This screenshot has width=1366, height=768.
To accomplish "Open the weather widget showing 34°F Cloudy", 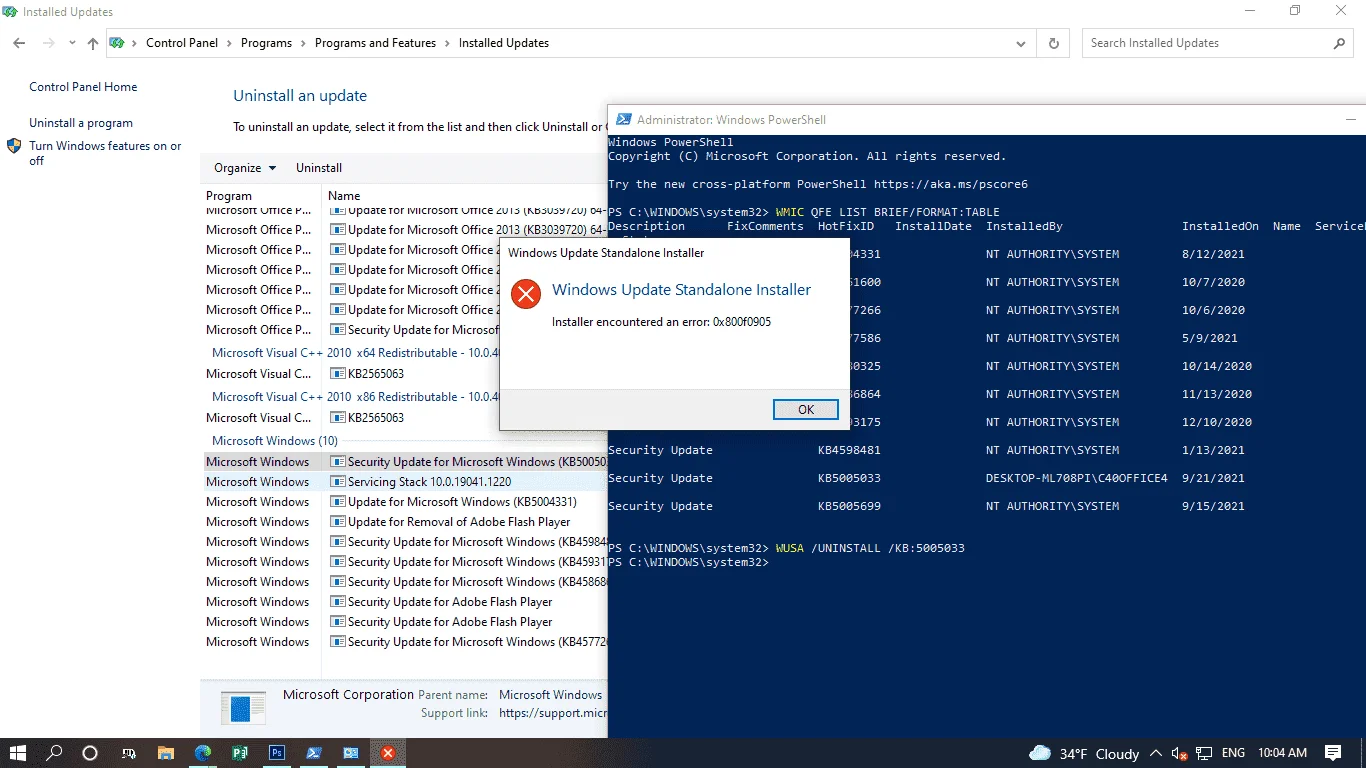I will pyautogui.click(x=1084, y=753).
